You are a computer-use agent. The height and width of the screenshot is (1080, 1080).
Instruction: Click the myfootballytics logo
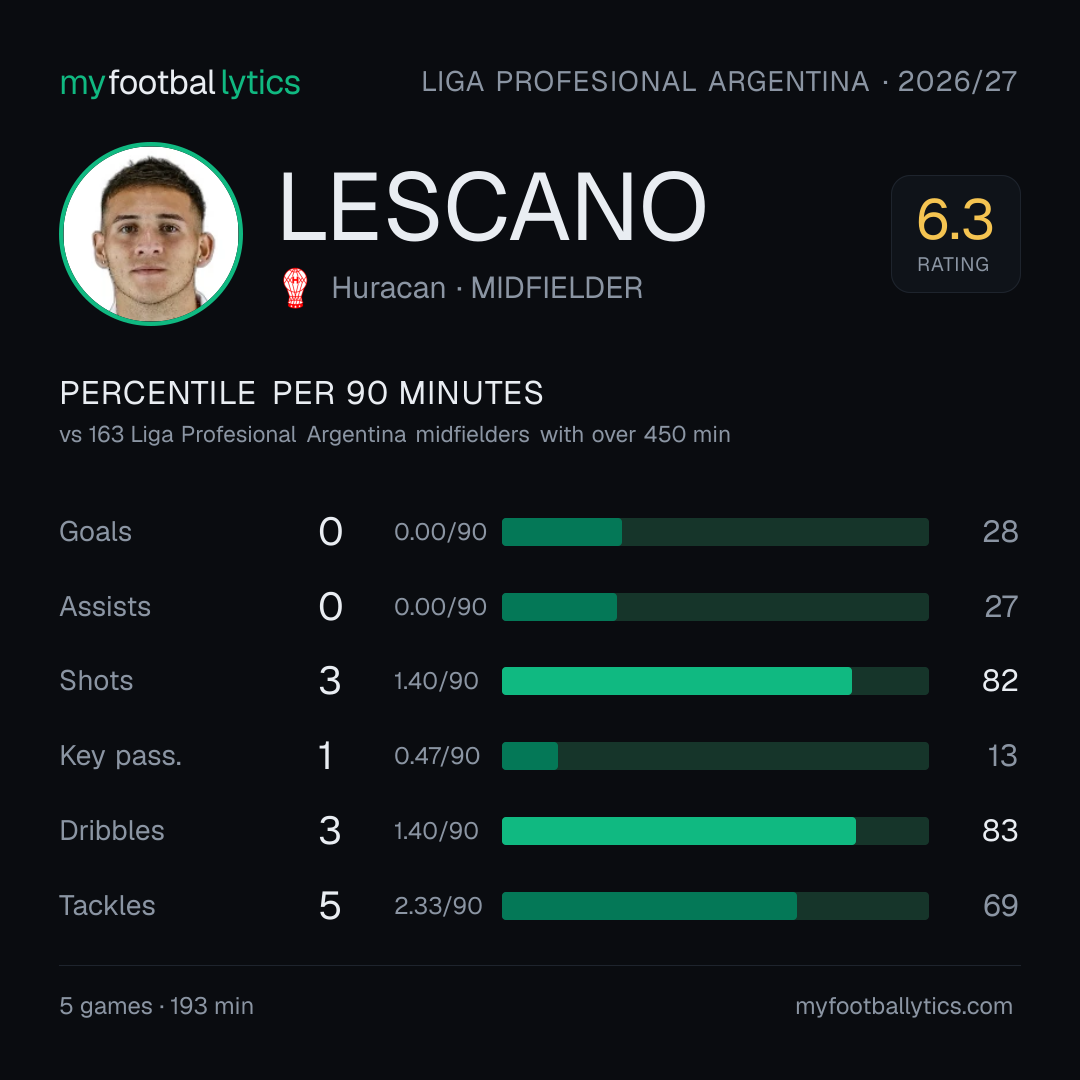180,83
